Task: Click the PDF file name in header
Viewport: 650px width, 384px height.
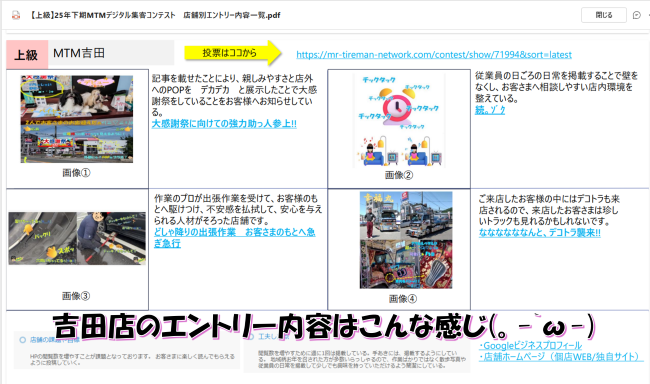Action: (x=155, y=15)
